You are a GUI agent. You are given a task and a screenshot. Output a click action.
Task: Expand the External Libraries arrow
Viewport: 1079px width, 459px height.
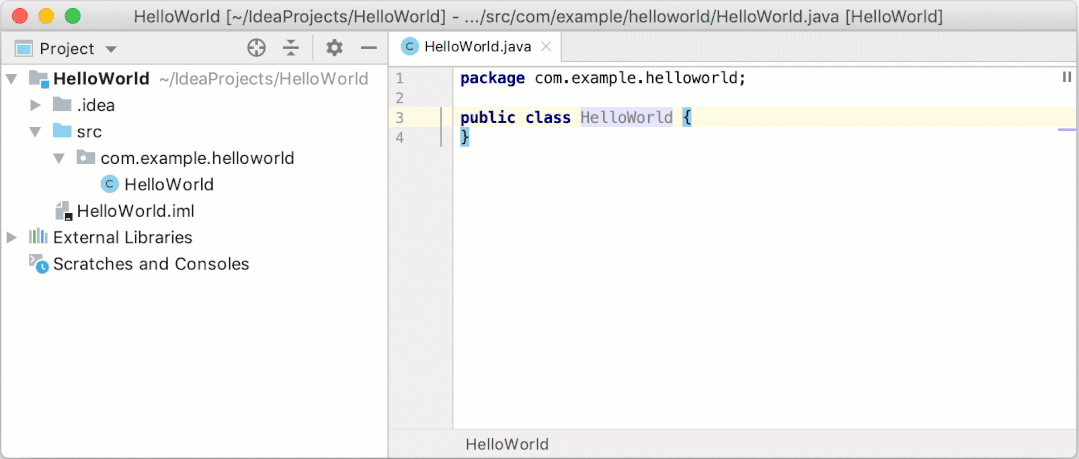tap(11, 237)
